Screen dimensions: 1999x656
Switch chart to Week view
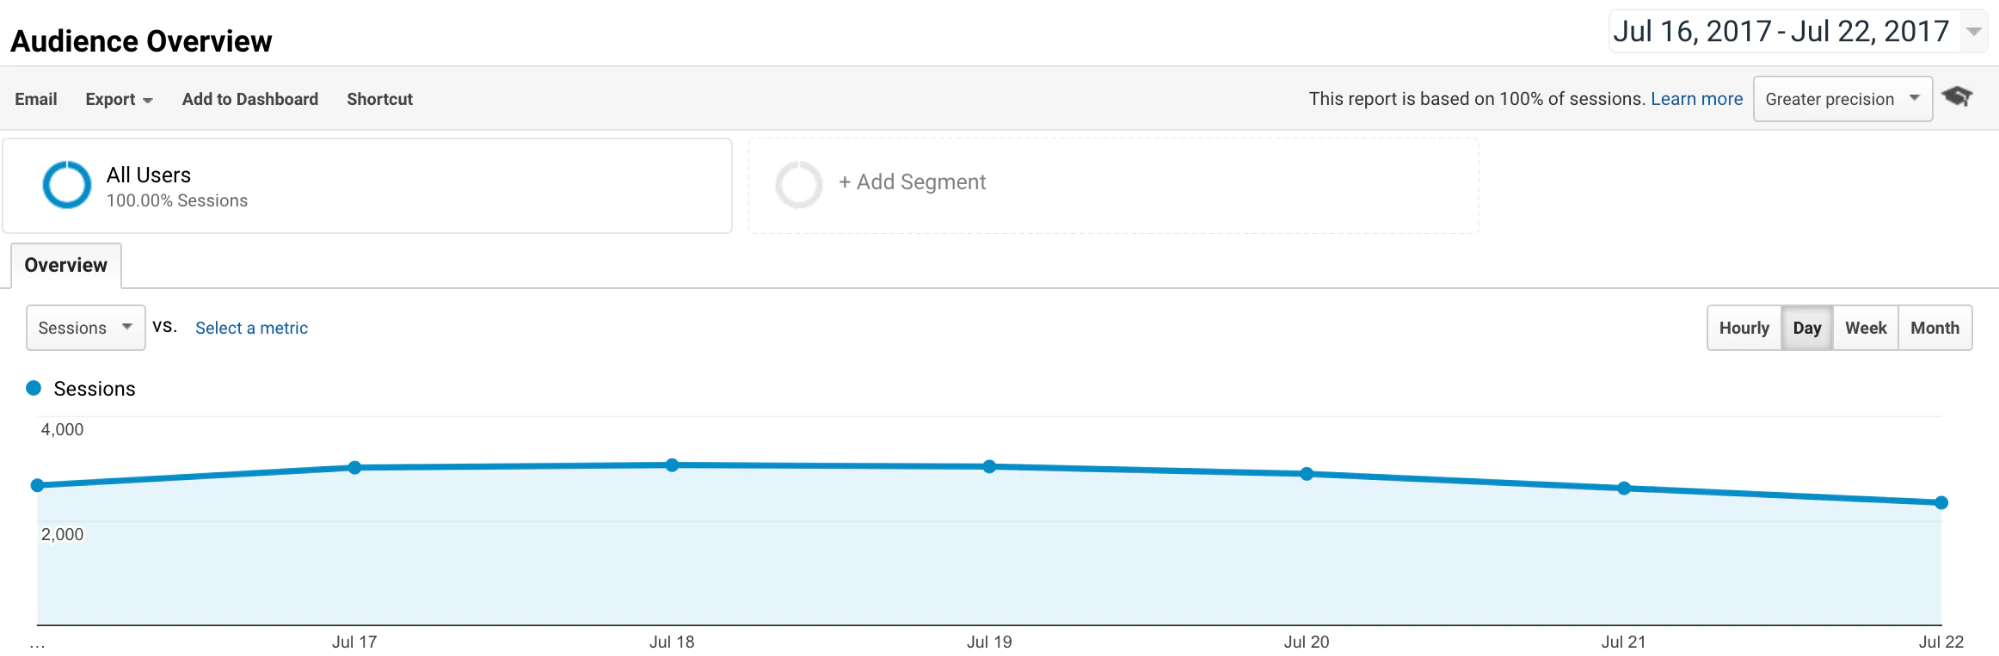pos(1865,328)
